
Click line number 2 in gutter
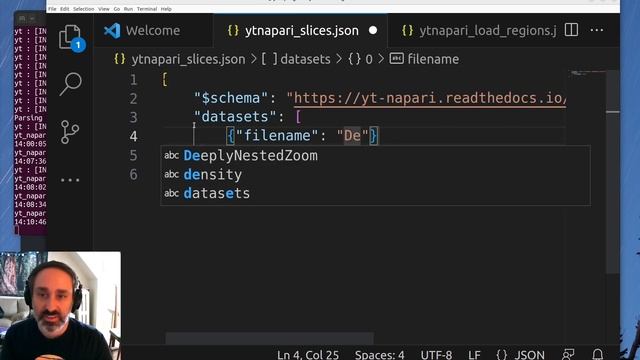tap(133, 99)
